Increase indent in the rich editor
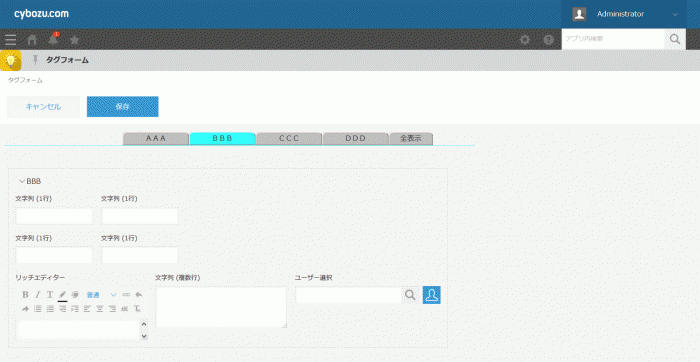700x362 pixels. (x=75, y=308)
